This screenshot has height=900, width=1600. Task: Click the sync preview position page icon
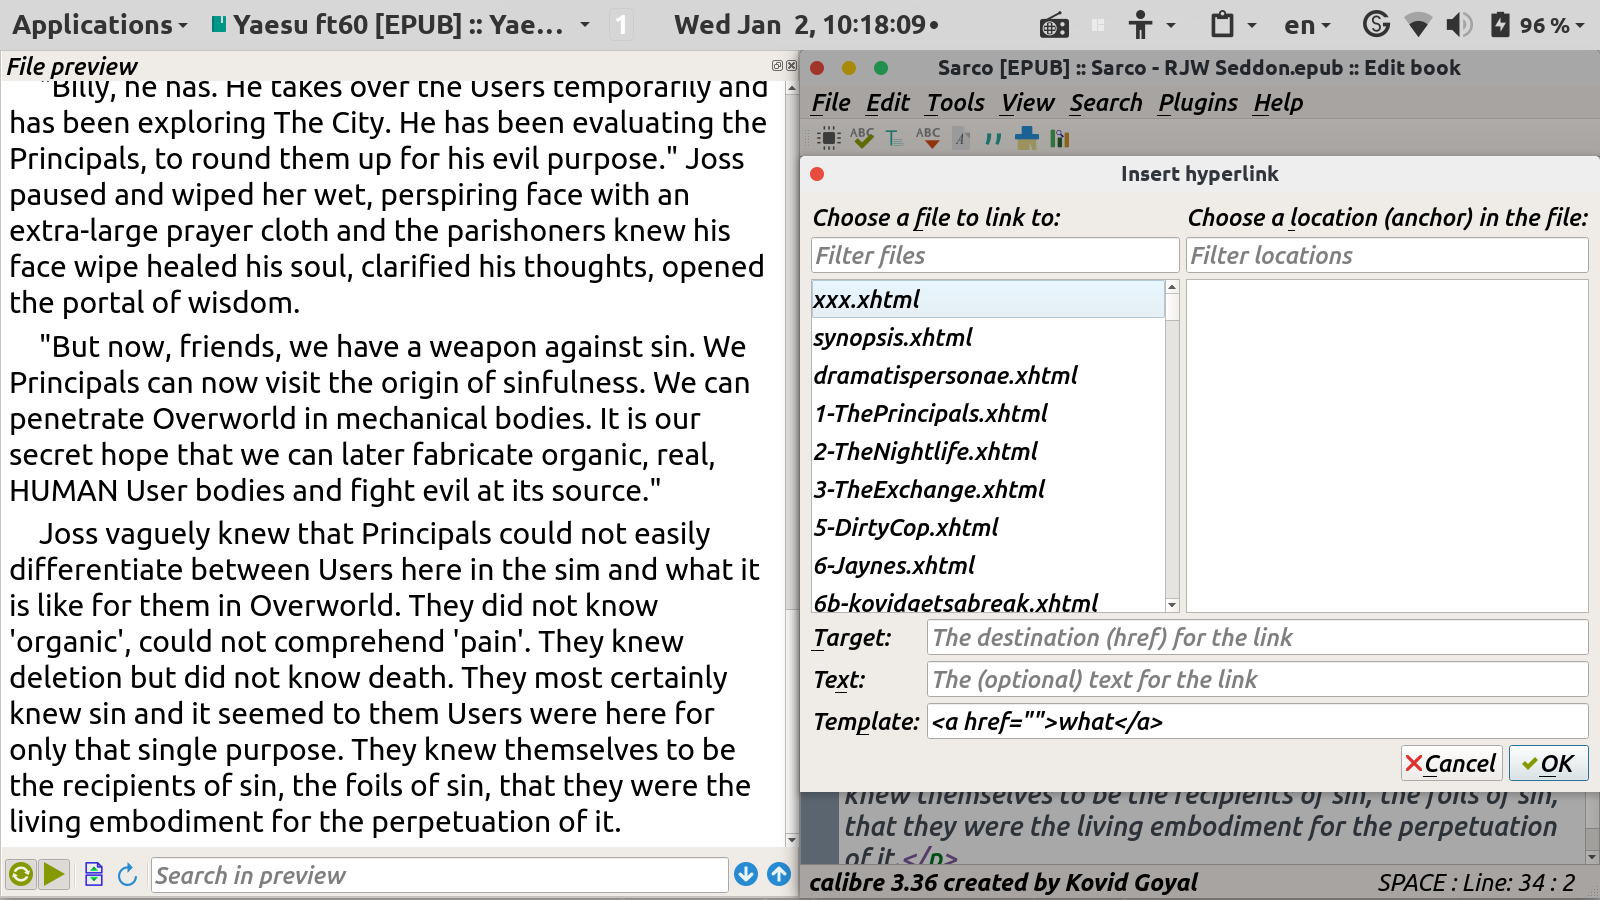coord(94,875)
